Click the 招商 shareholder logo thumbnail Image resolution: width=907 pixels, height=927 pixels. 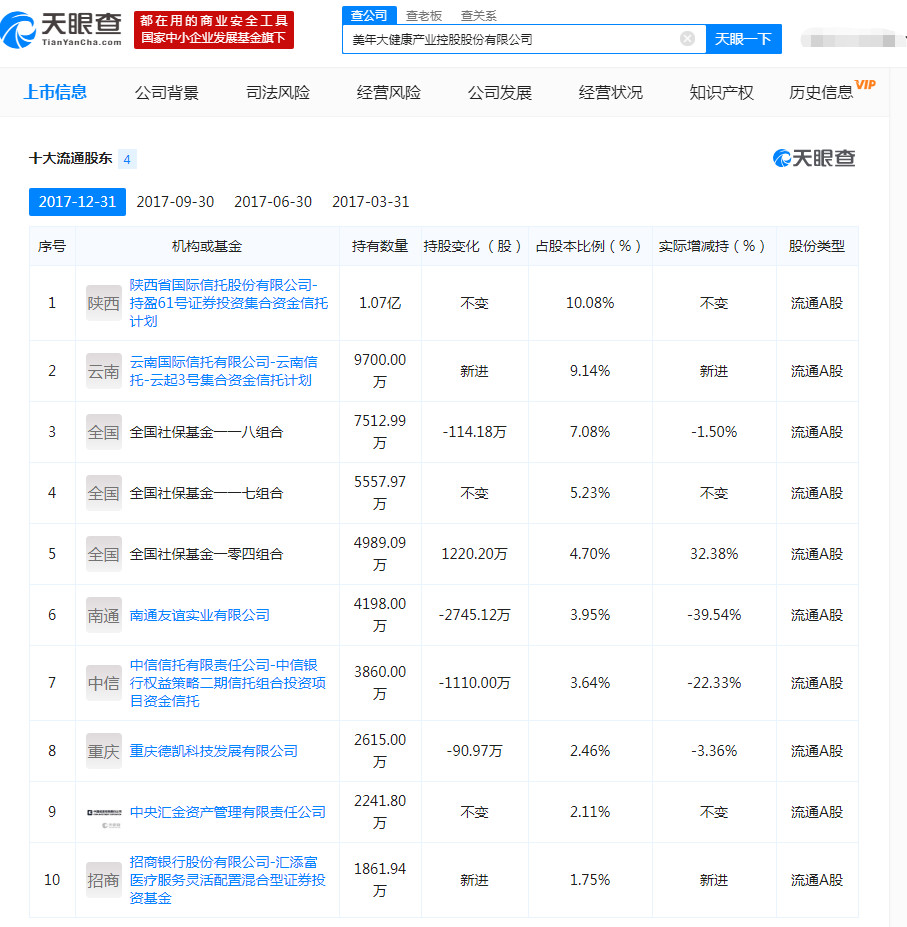[103, 880]
